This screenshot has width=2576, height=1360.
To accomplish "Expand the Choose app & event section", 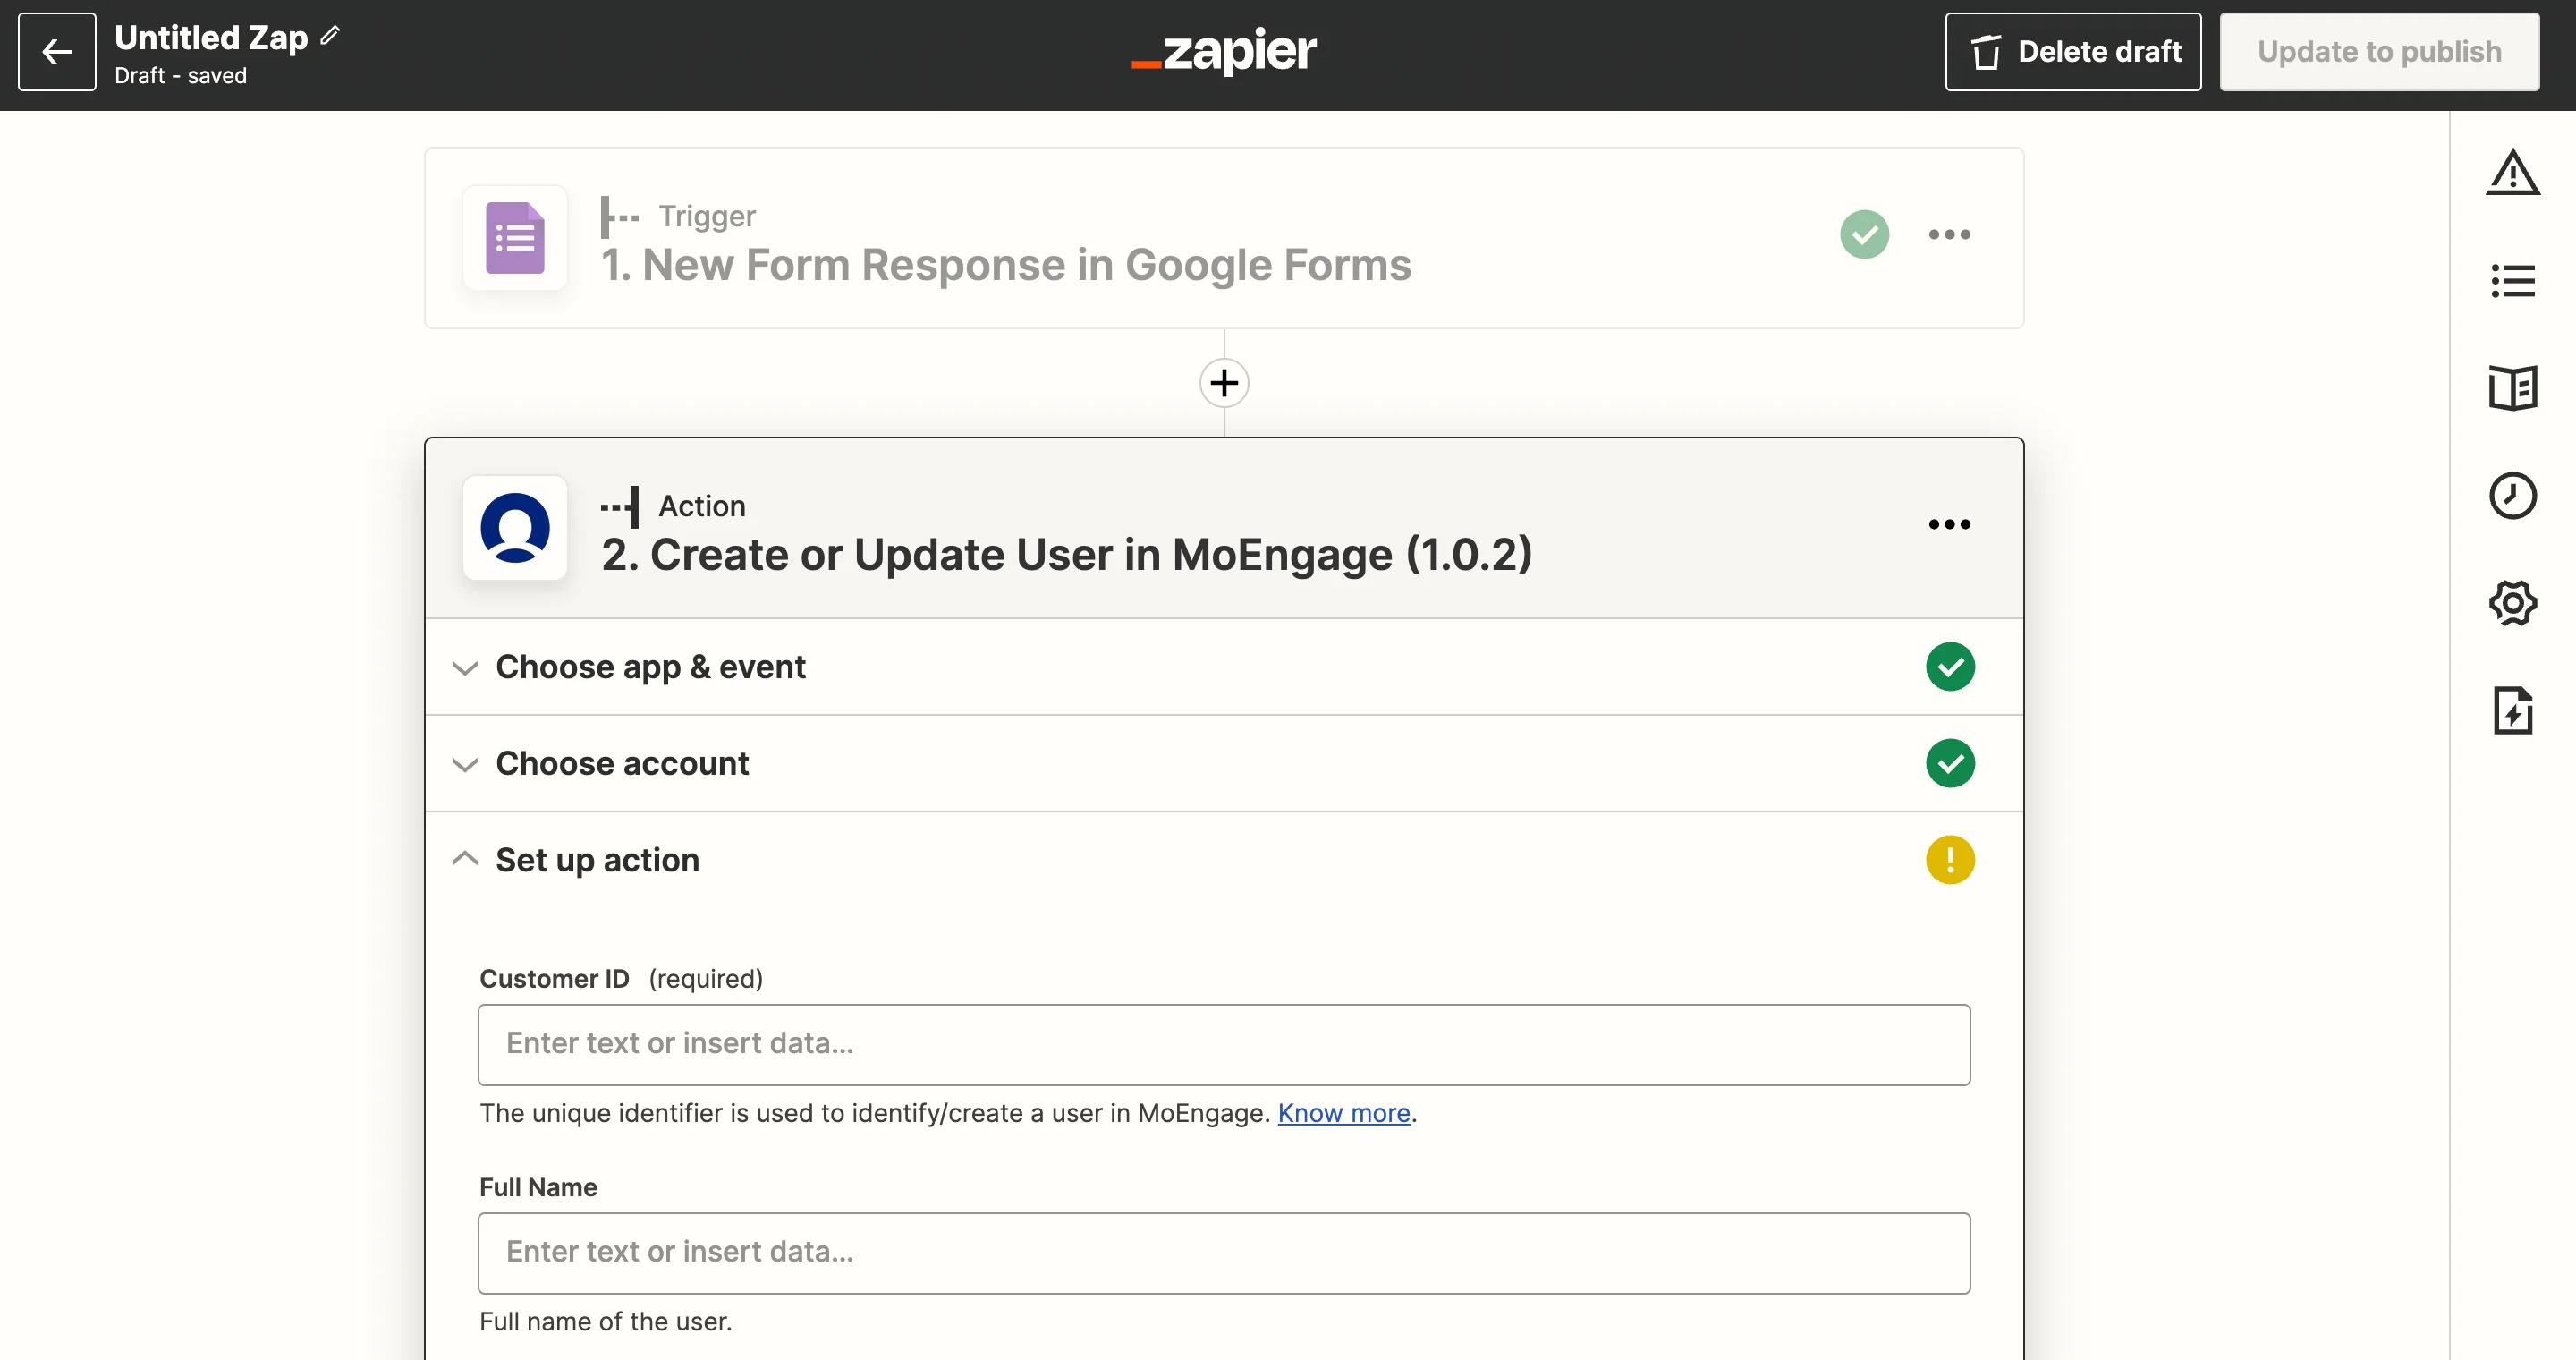I will [x=1224, y=667].
